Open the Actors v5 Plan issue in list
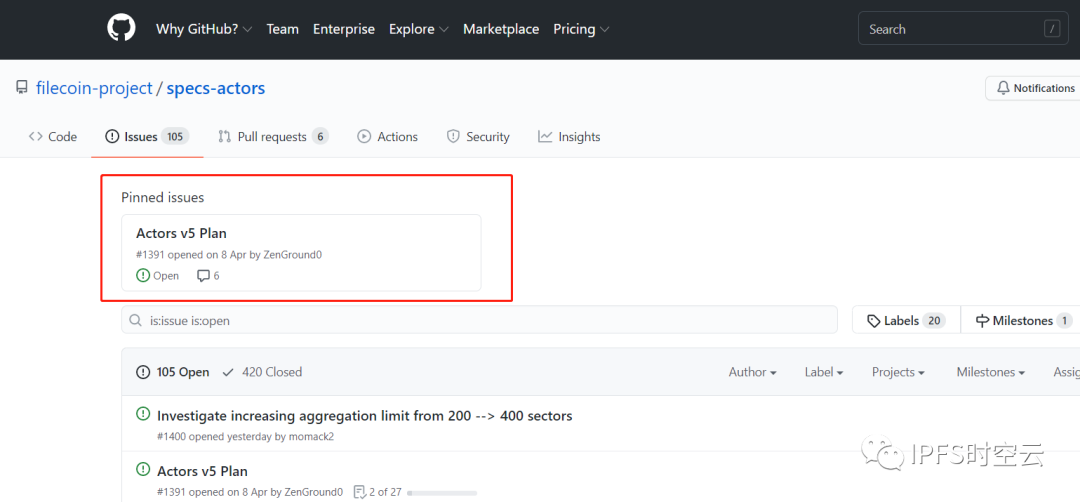1080x502 pixels. point(202,471)
